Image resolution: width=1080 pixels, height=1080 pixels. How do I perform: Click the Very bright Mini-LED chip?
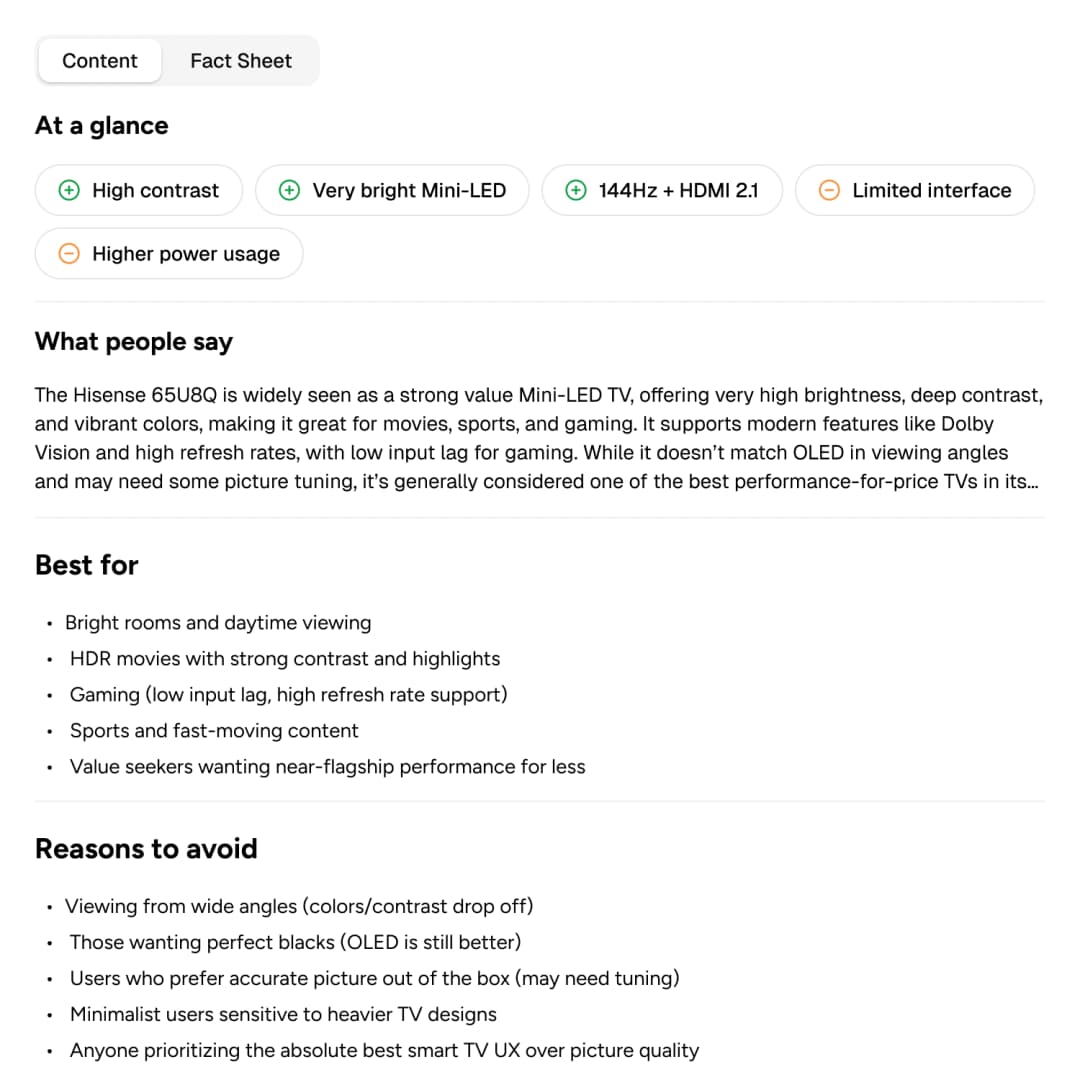(x=392, y=190)
